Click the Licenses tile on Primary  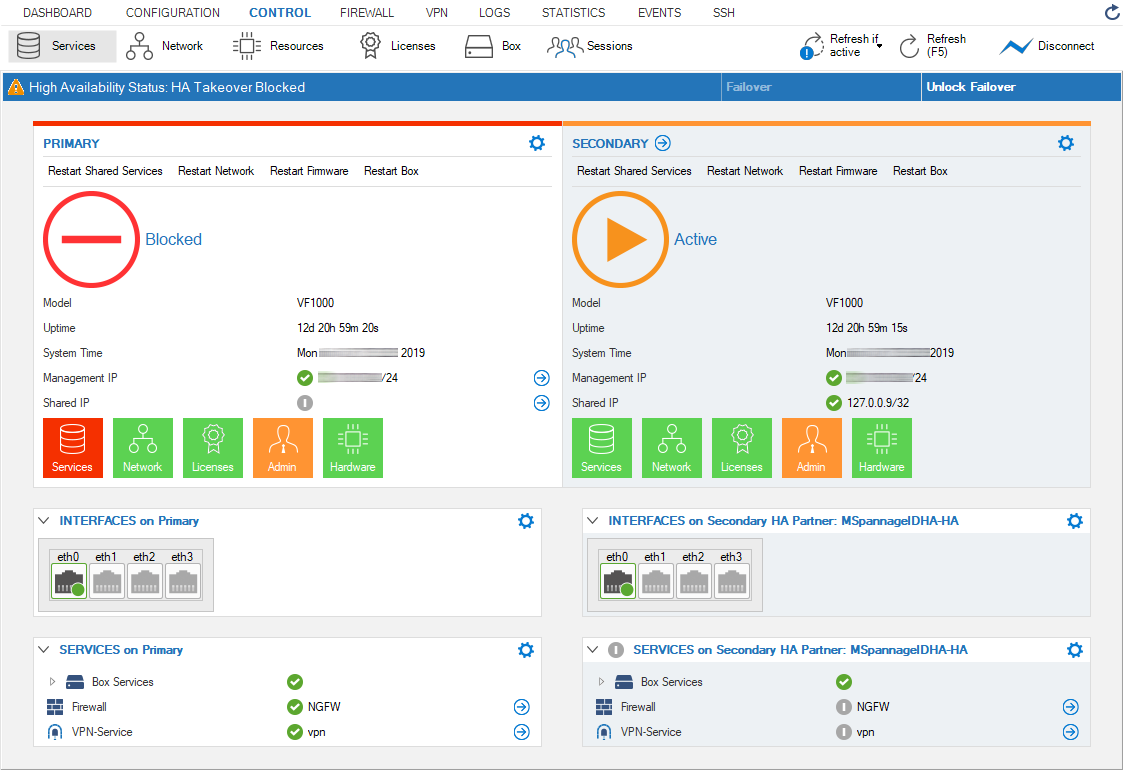pyautogui.click(x=213, y=448)
